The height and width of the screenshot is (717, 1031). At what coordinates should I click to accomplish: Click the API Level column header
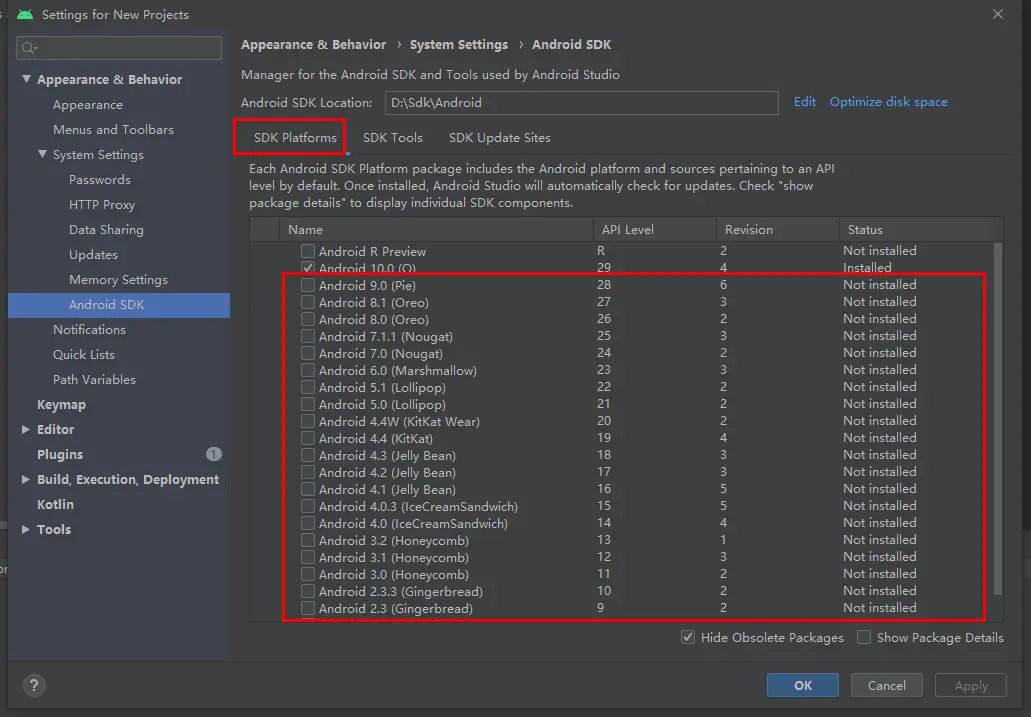coord(654,230)
